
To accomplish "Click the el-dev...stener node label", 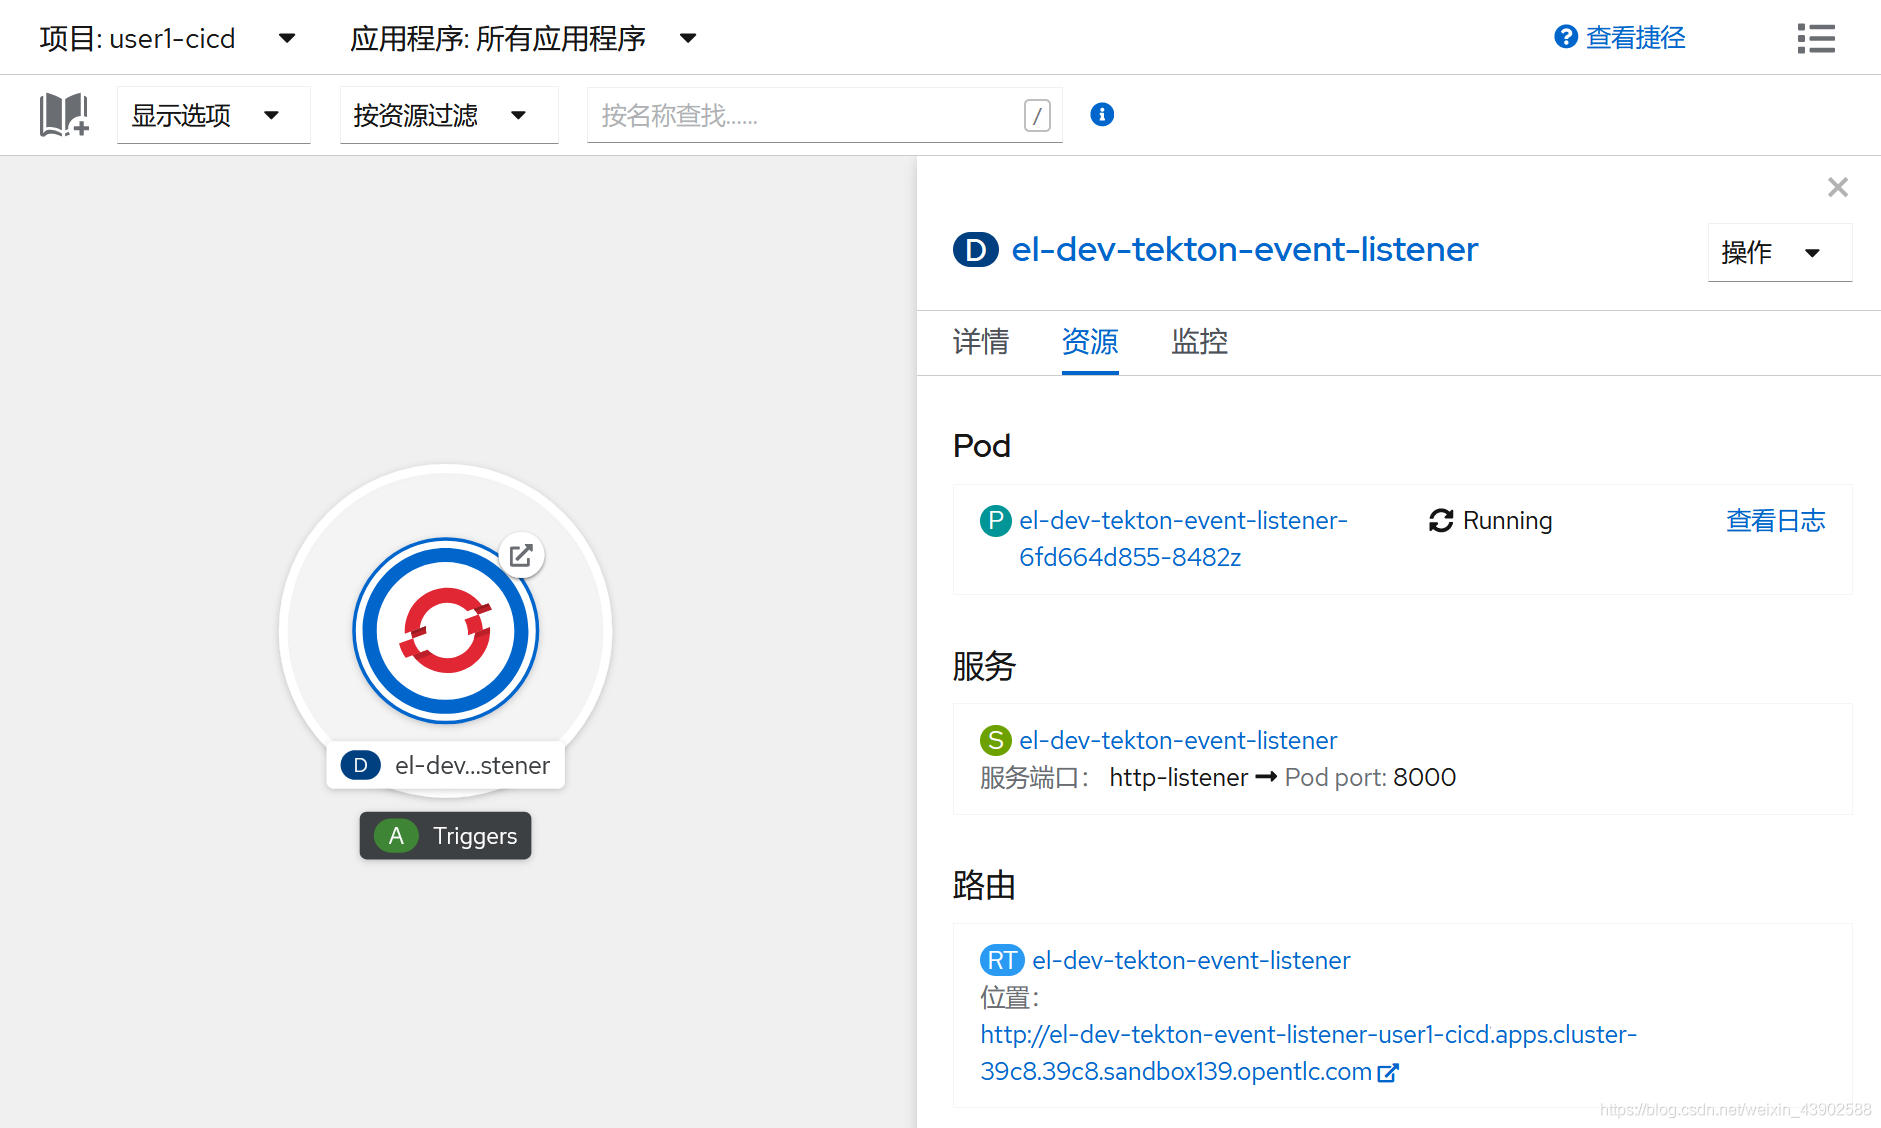I will (446, 765).
